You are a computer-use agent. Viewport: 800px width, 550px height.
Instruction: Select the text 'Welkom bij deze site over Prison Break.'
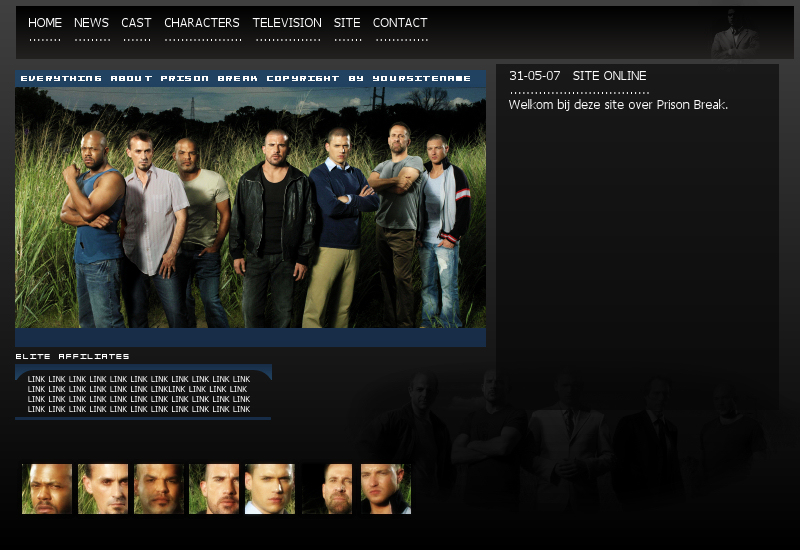click(618, 105)
